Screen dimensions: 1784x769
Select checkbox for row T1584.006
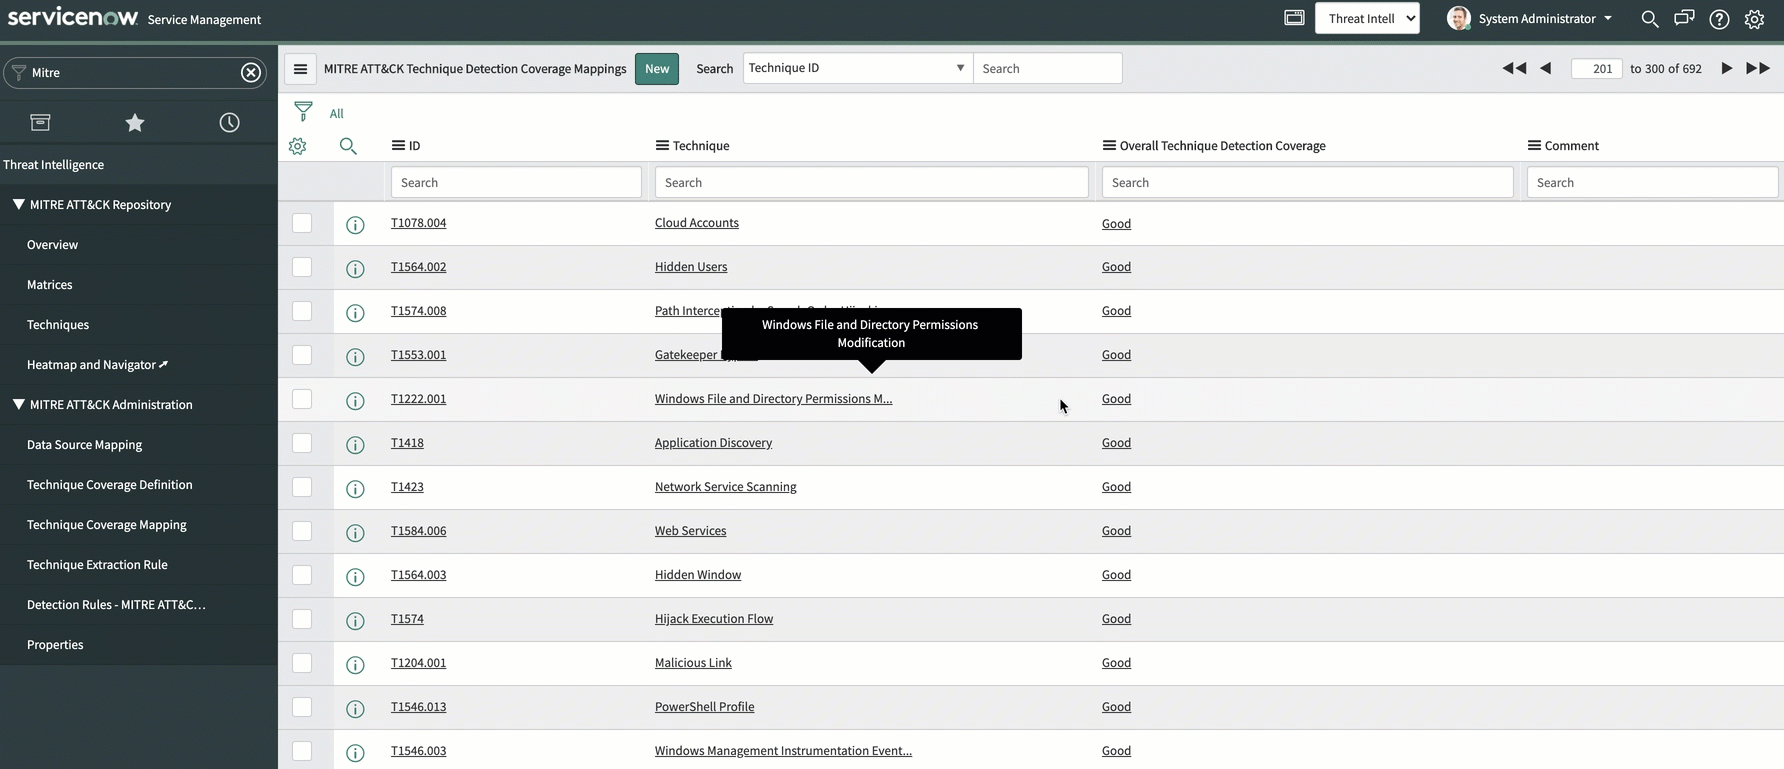click(302, 531)
